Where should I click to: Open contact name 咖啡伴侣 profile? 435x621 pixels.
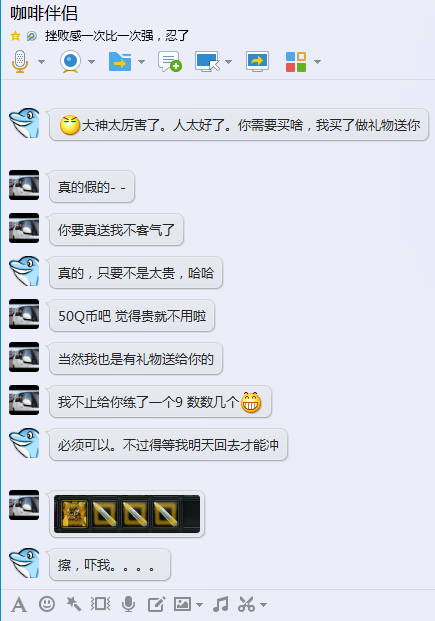click(x=44, y=13)
